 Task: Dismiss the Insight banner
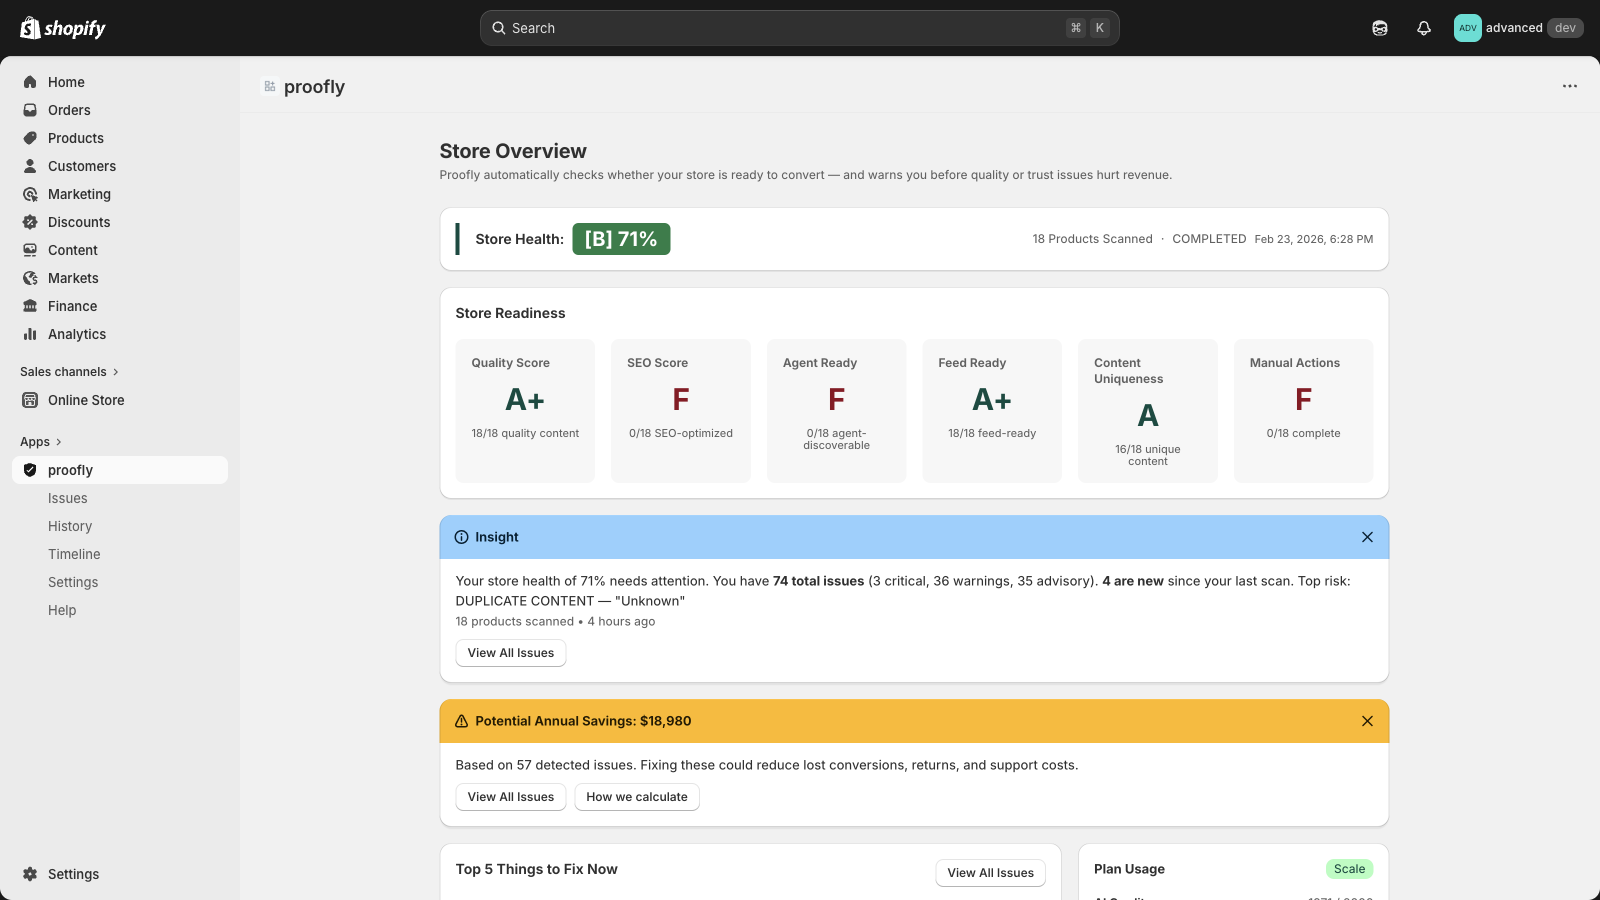[1367, 537]
